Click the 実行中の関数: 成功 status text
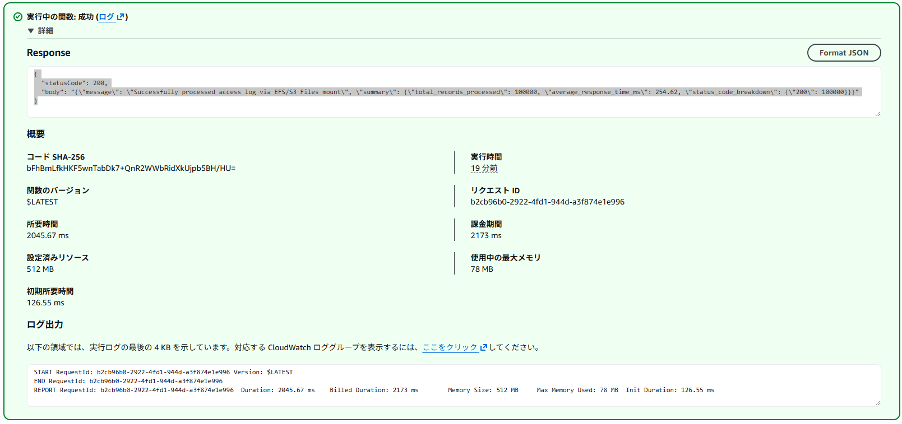Screen dimensions: 902x424 tap(60, 17)
